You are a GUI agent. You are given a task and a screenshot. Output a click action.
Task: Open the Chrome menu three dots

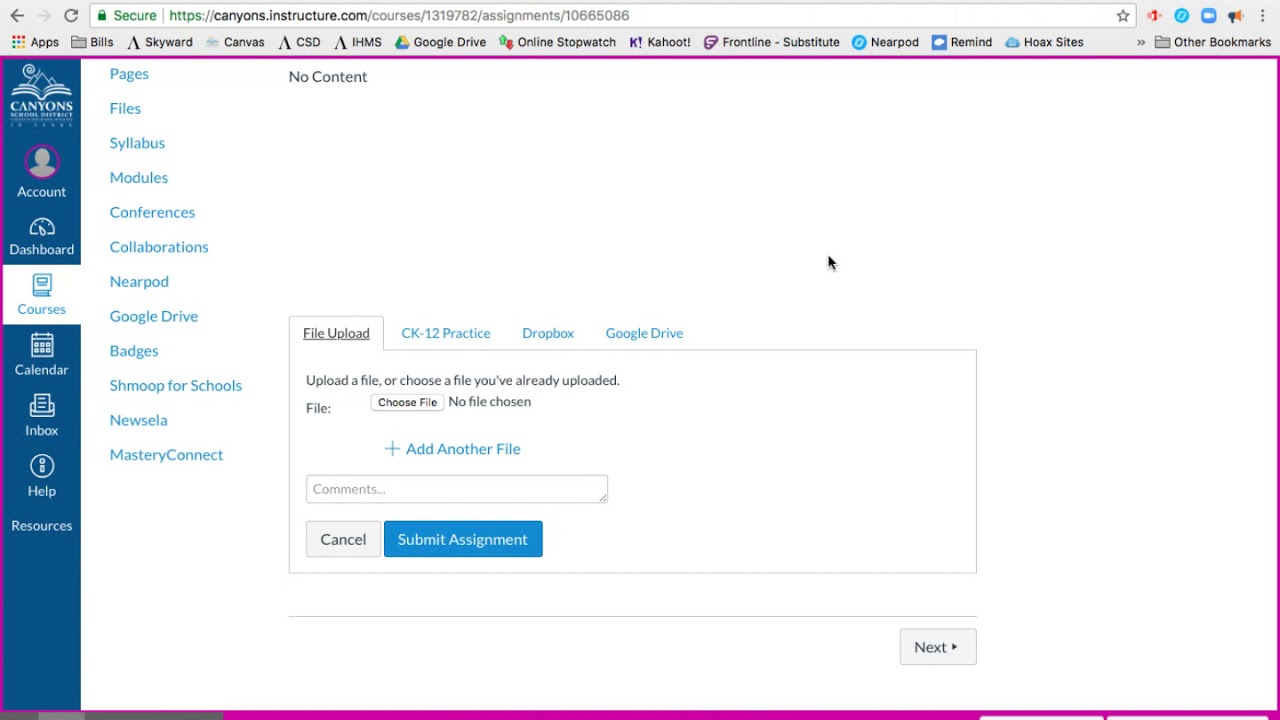pos(1263,16)
